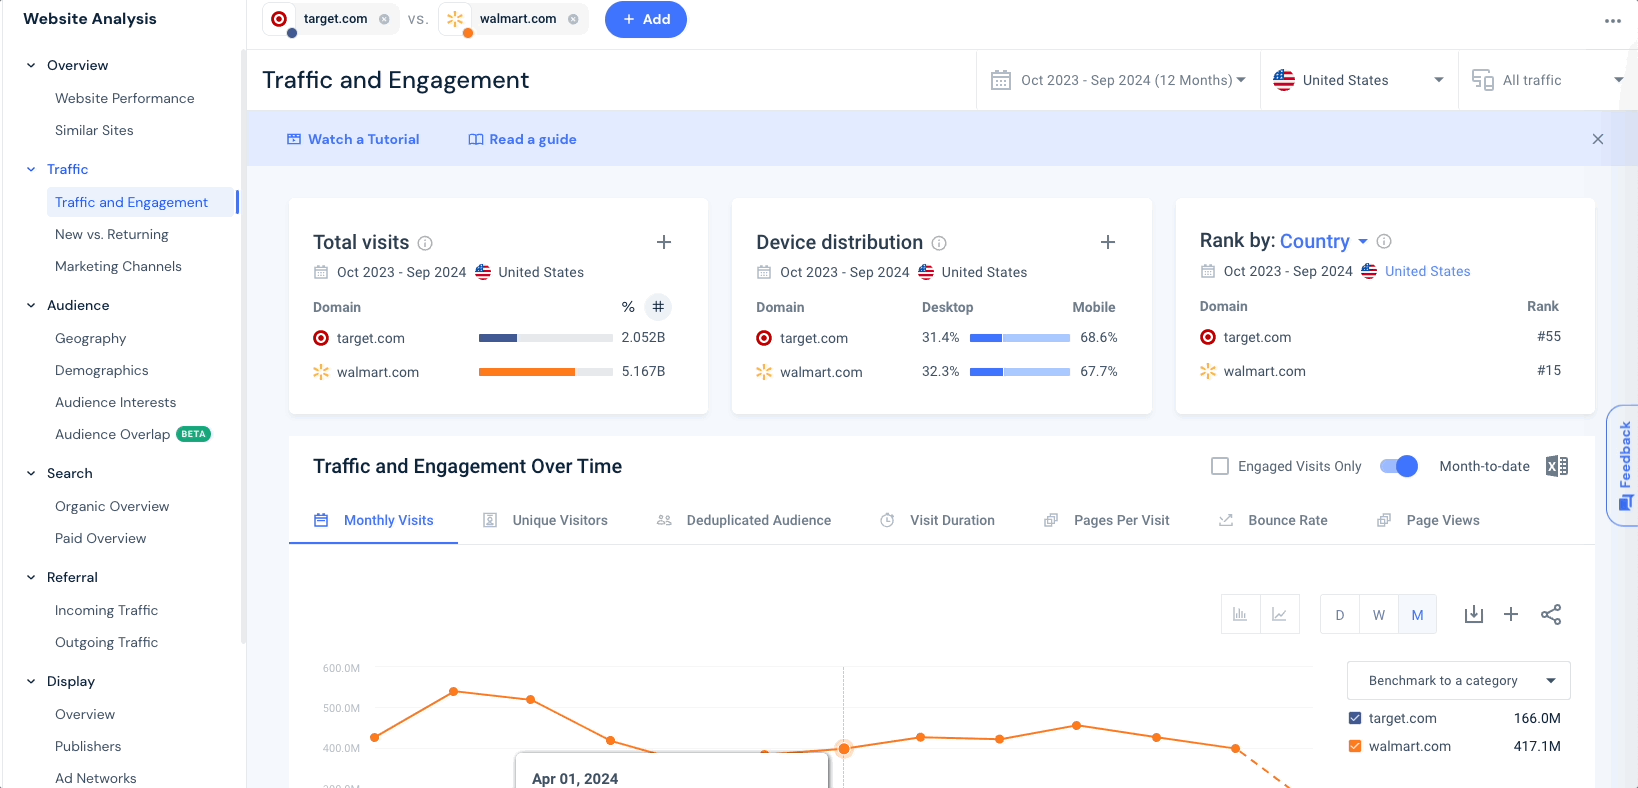
Task: Select the Unique Visitors tab
Action: [545, 520]
